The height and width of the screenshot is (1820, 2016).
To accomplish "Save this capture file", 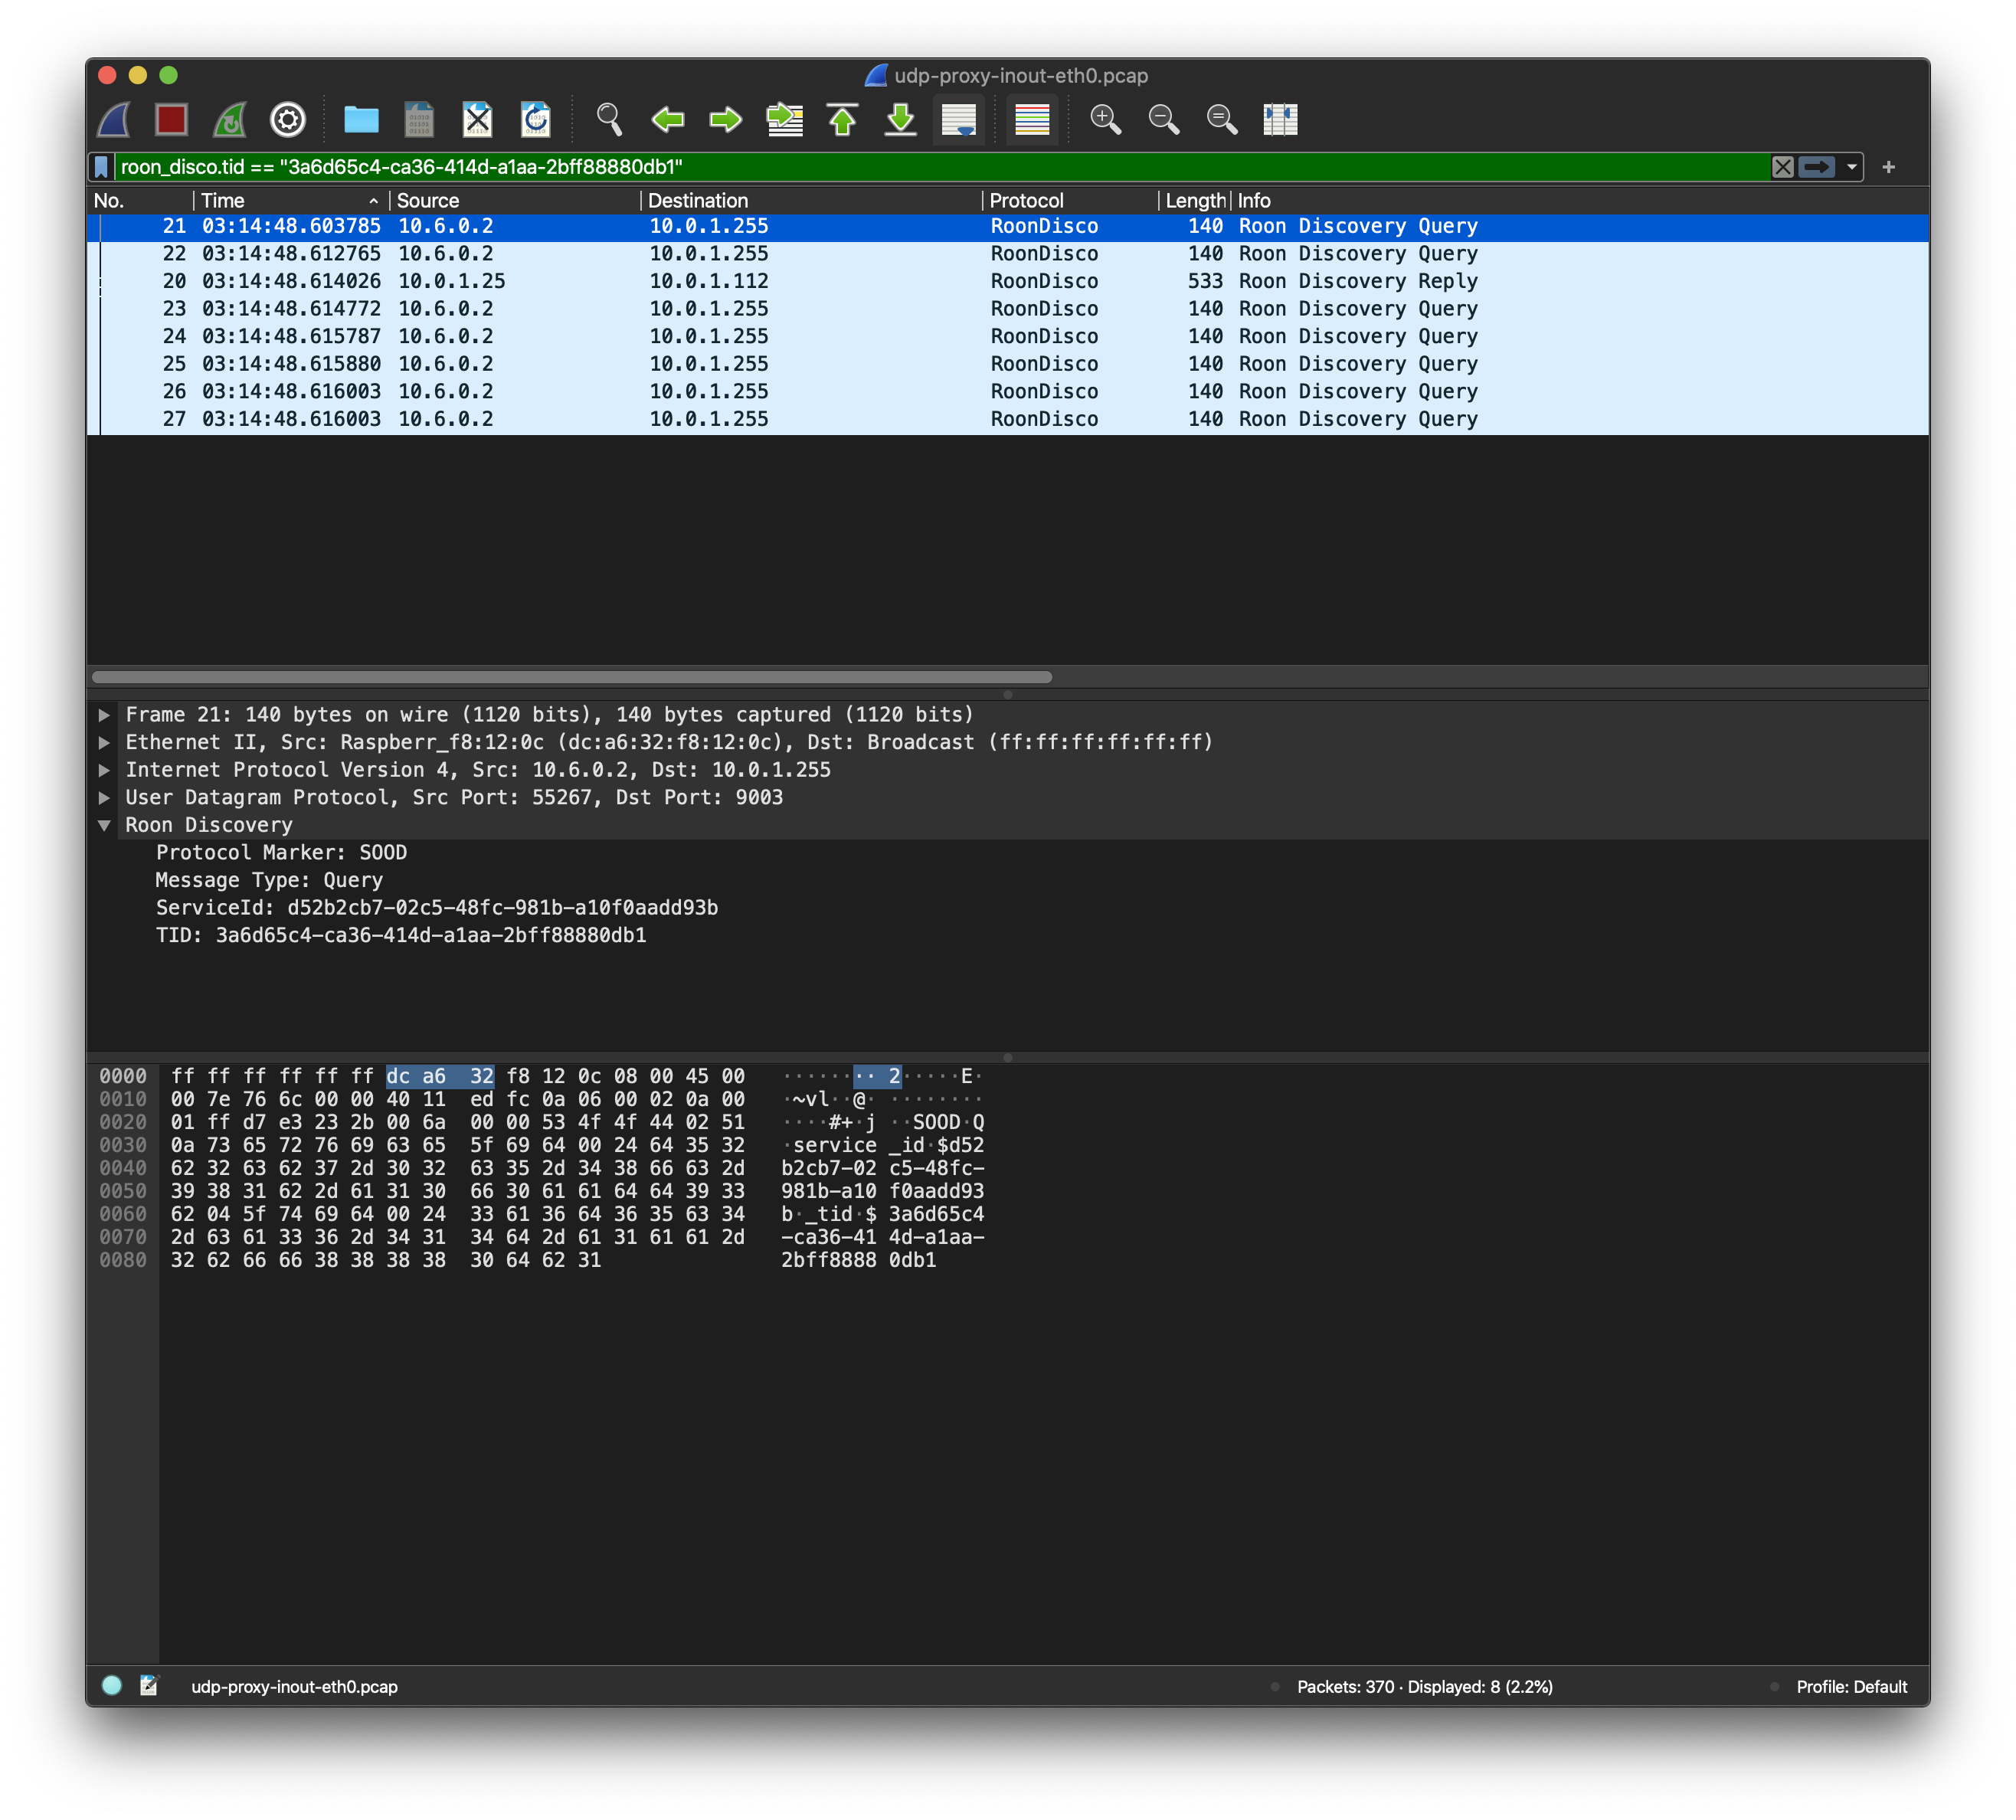I will 419,120.
